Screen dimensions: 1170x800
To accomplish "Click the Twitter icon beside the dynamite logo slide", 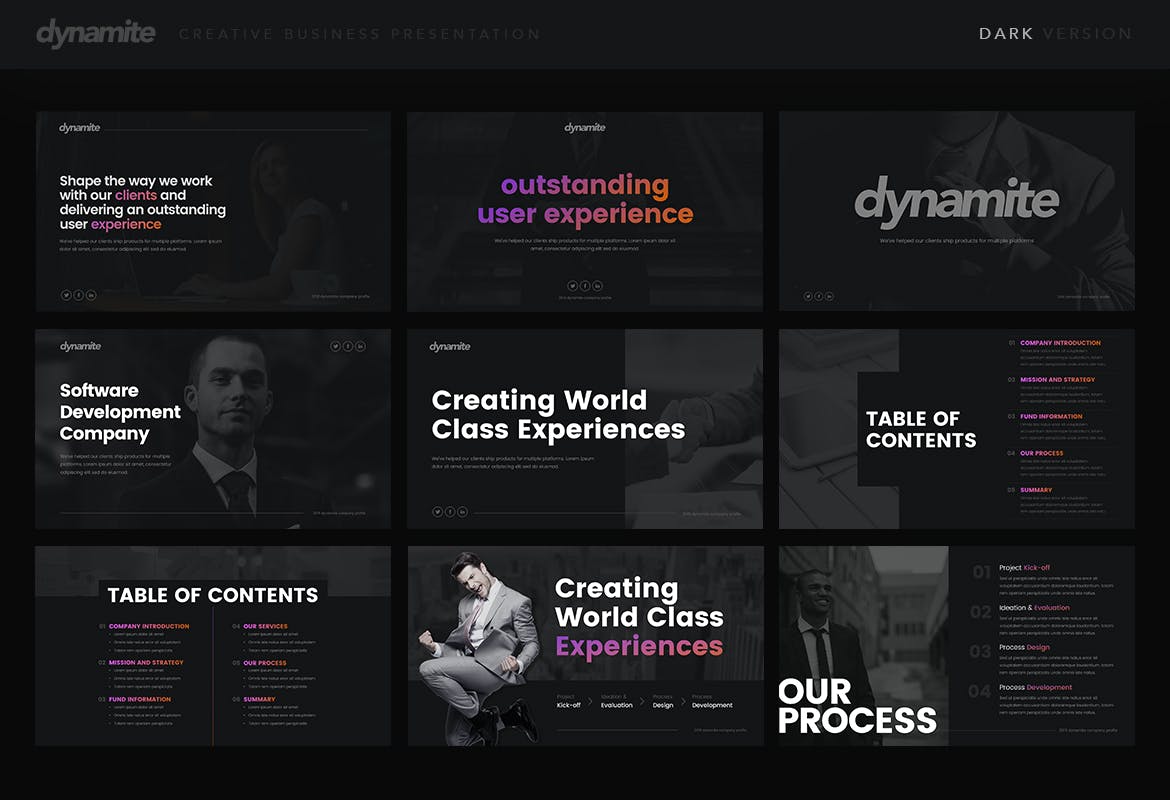I will [808, 296].
